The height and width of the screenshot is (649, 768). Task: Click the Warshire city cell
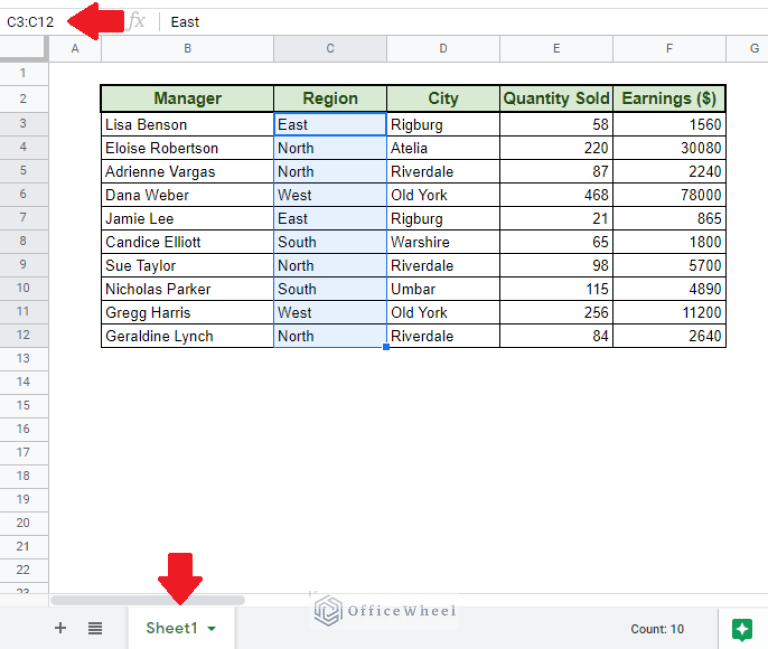coord(443,242)
